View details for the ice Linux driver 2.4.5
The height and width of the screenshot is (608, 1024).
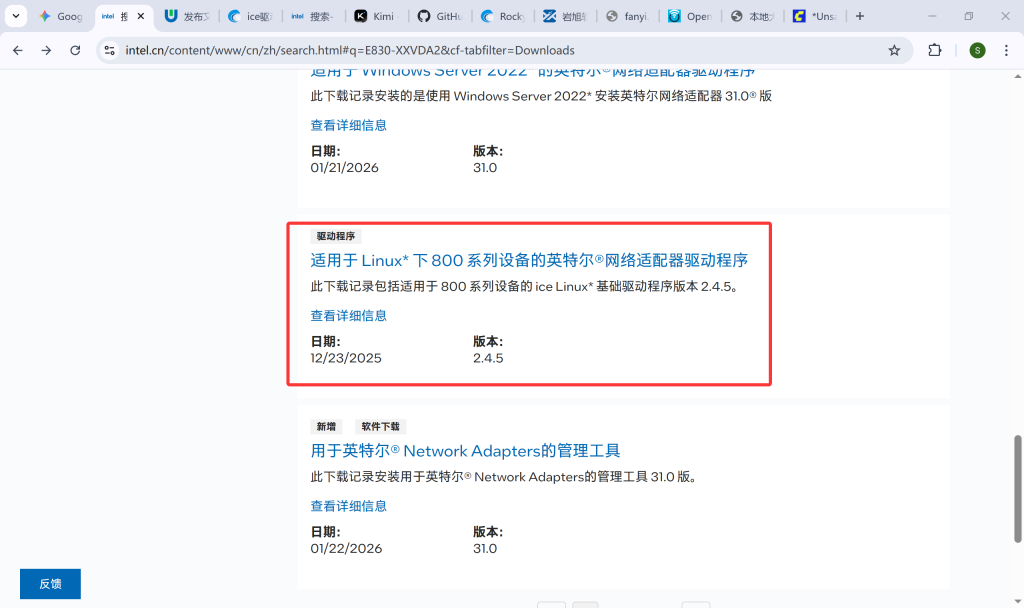[348, 315]
